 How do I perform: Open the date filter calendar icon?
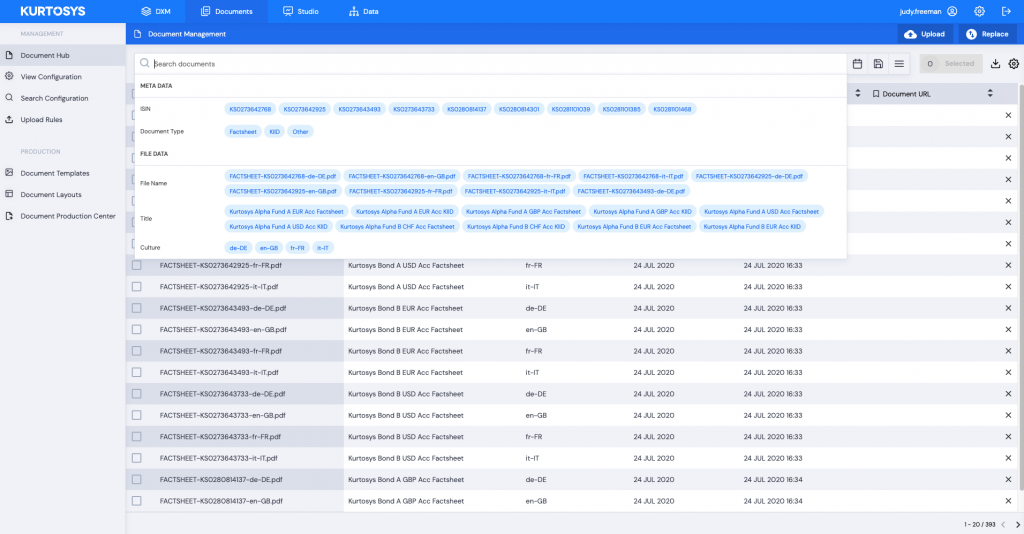[x=857, y=63]
